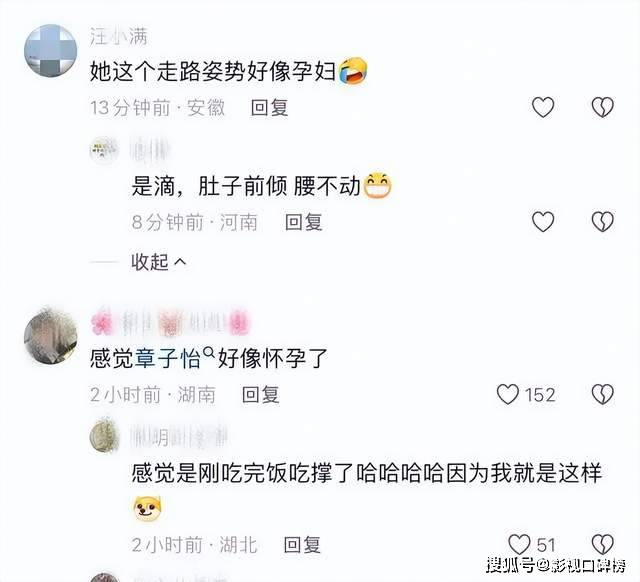Screen dimensions: 640x582
Task: View avatar of the 湖南 commenter
Action: [x=51, y=336]
